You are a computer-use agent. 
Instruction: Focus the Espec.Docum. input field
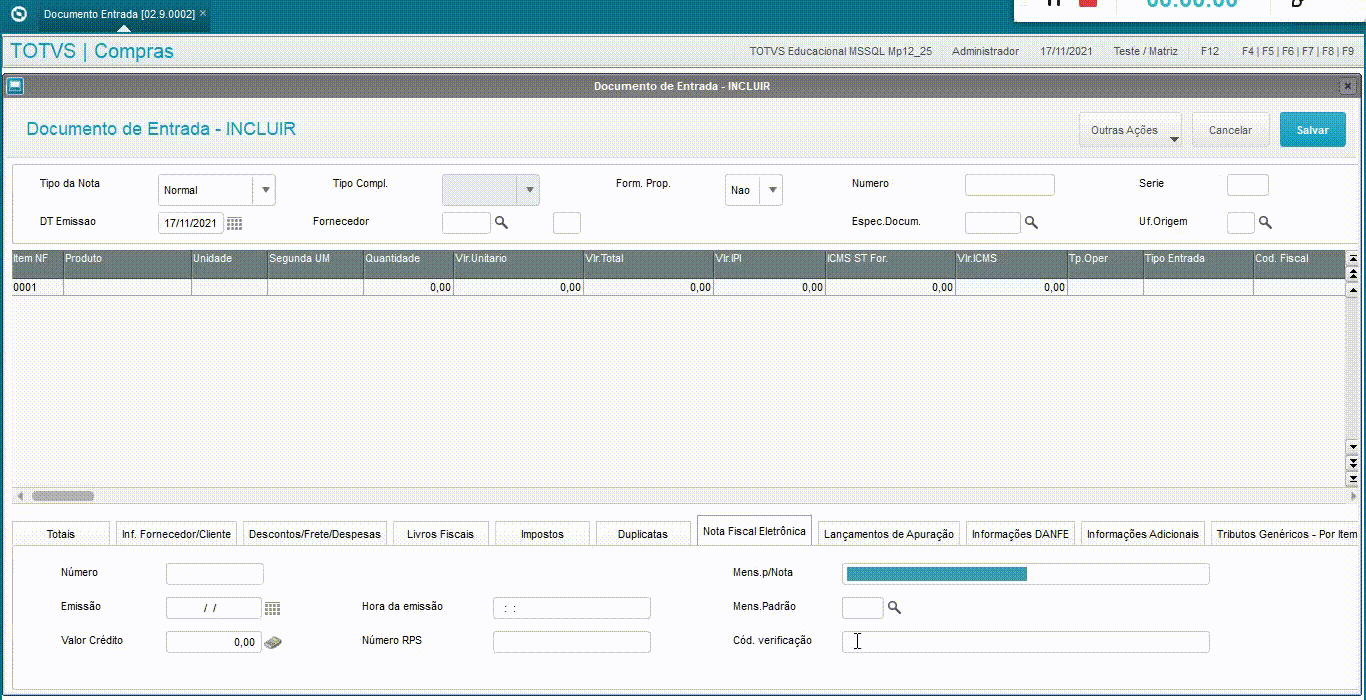(x=993, y=223)
